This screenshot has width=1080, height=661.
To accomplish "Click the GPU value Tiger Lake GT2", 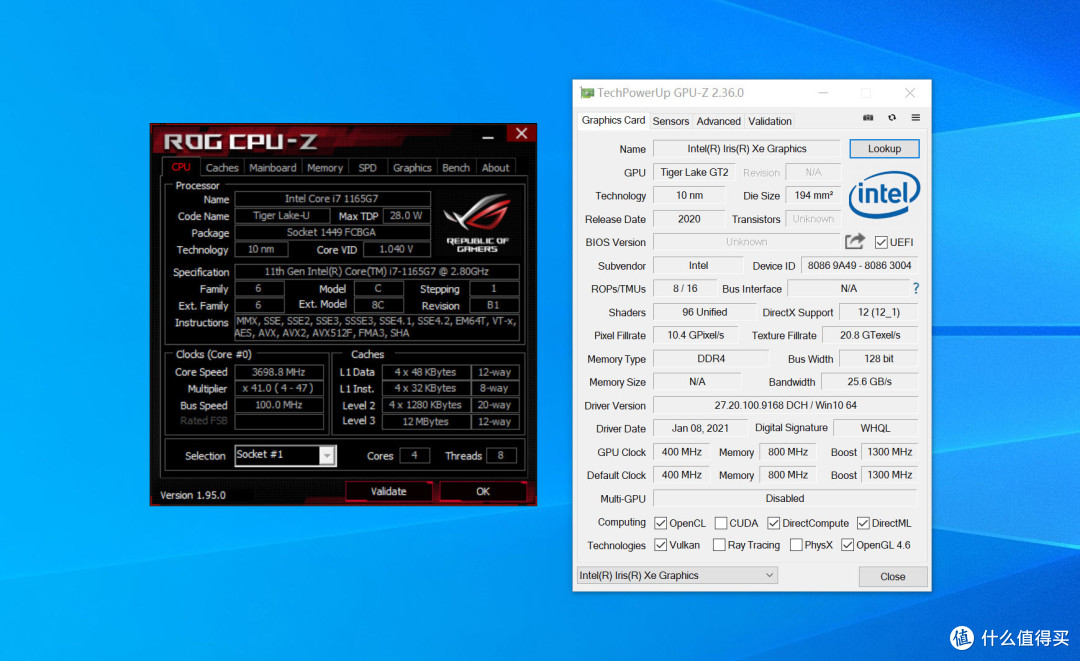I will [x=694, y=172].
